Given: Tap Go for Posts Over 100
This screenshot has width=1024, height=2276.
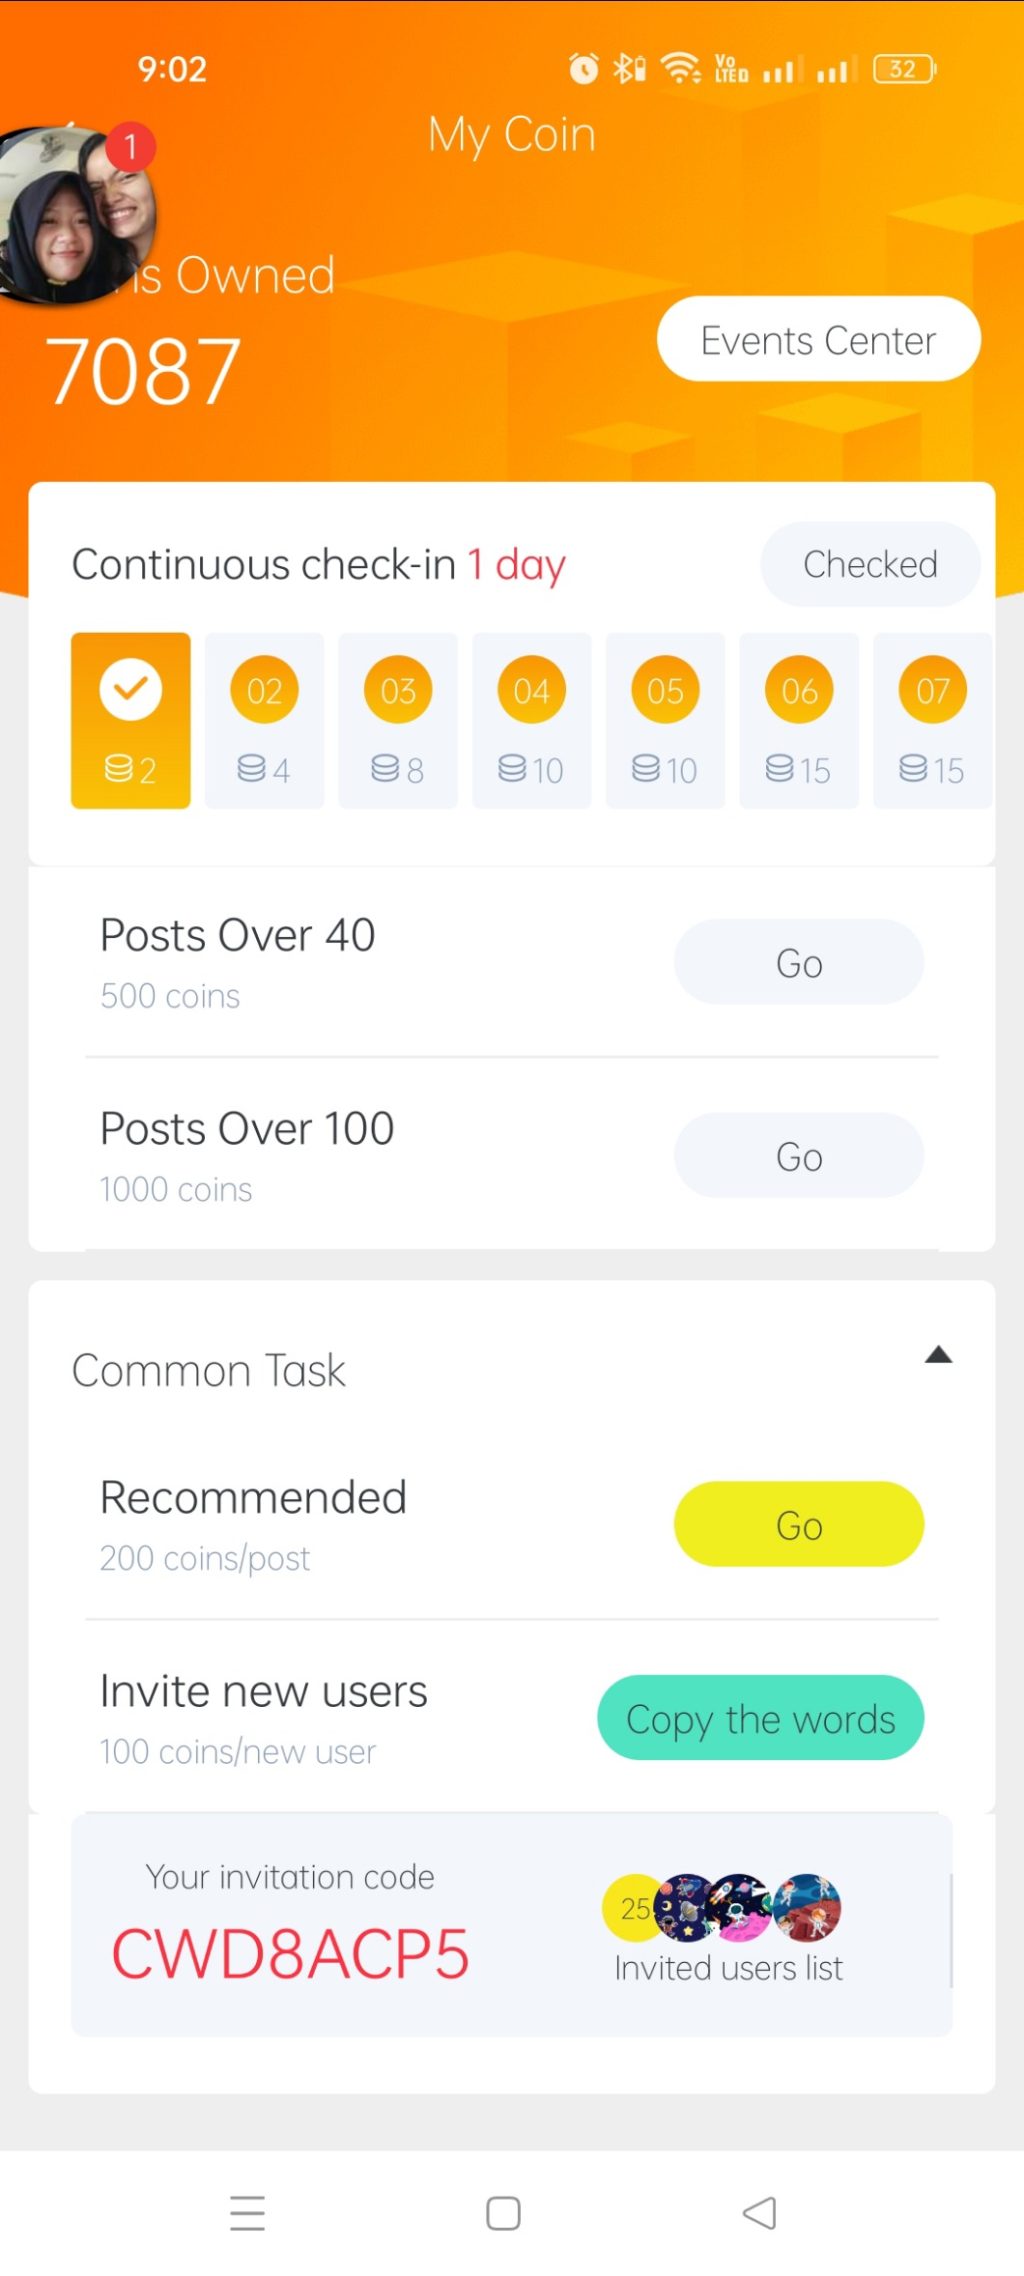Looking at the screenshot, I should tap(798, 1156).
